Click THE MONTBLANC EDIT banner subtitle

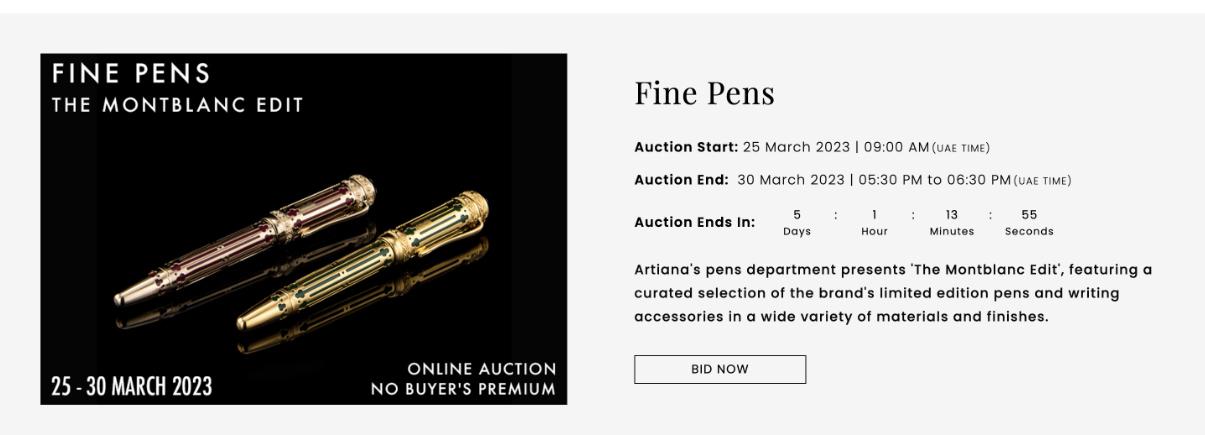click(x=177, y=105)
